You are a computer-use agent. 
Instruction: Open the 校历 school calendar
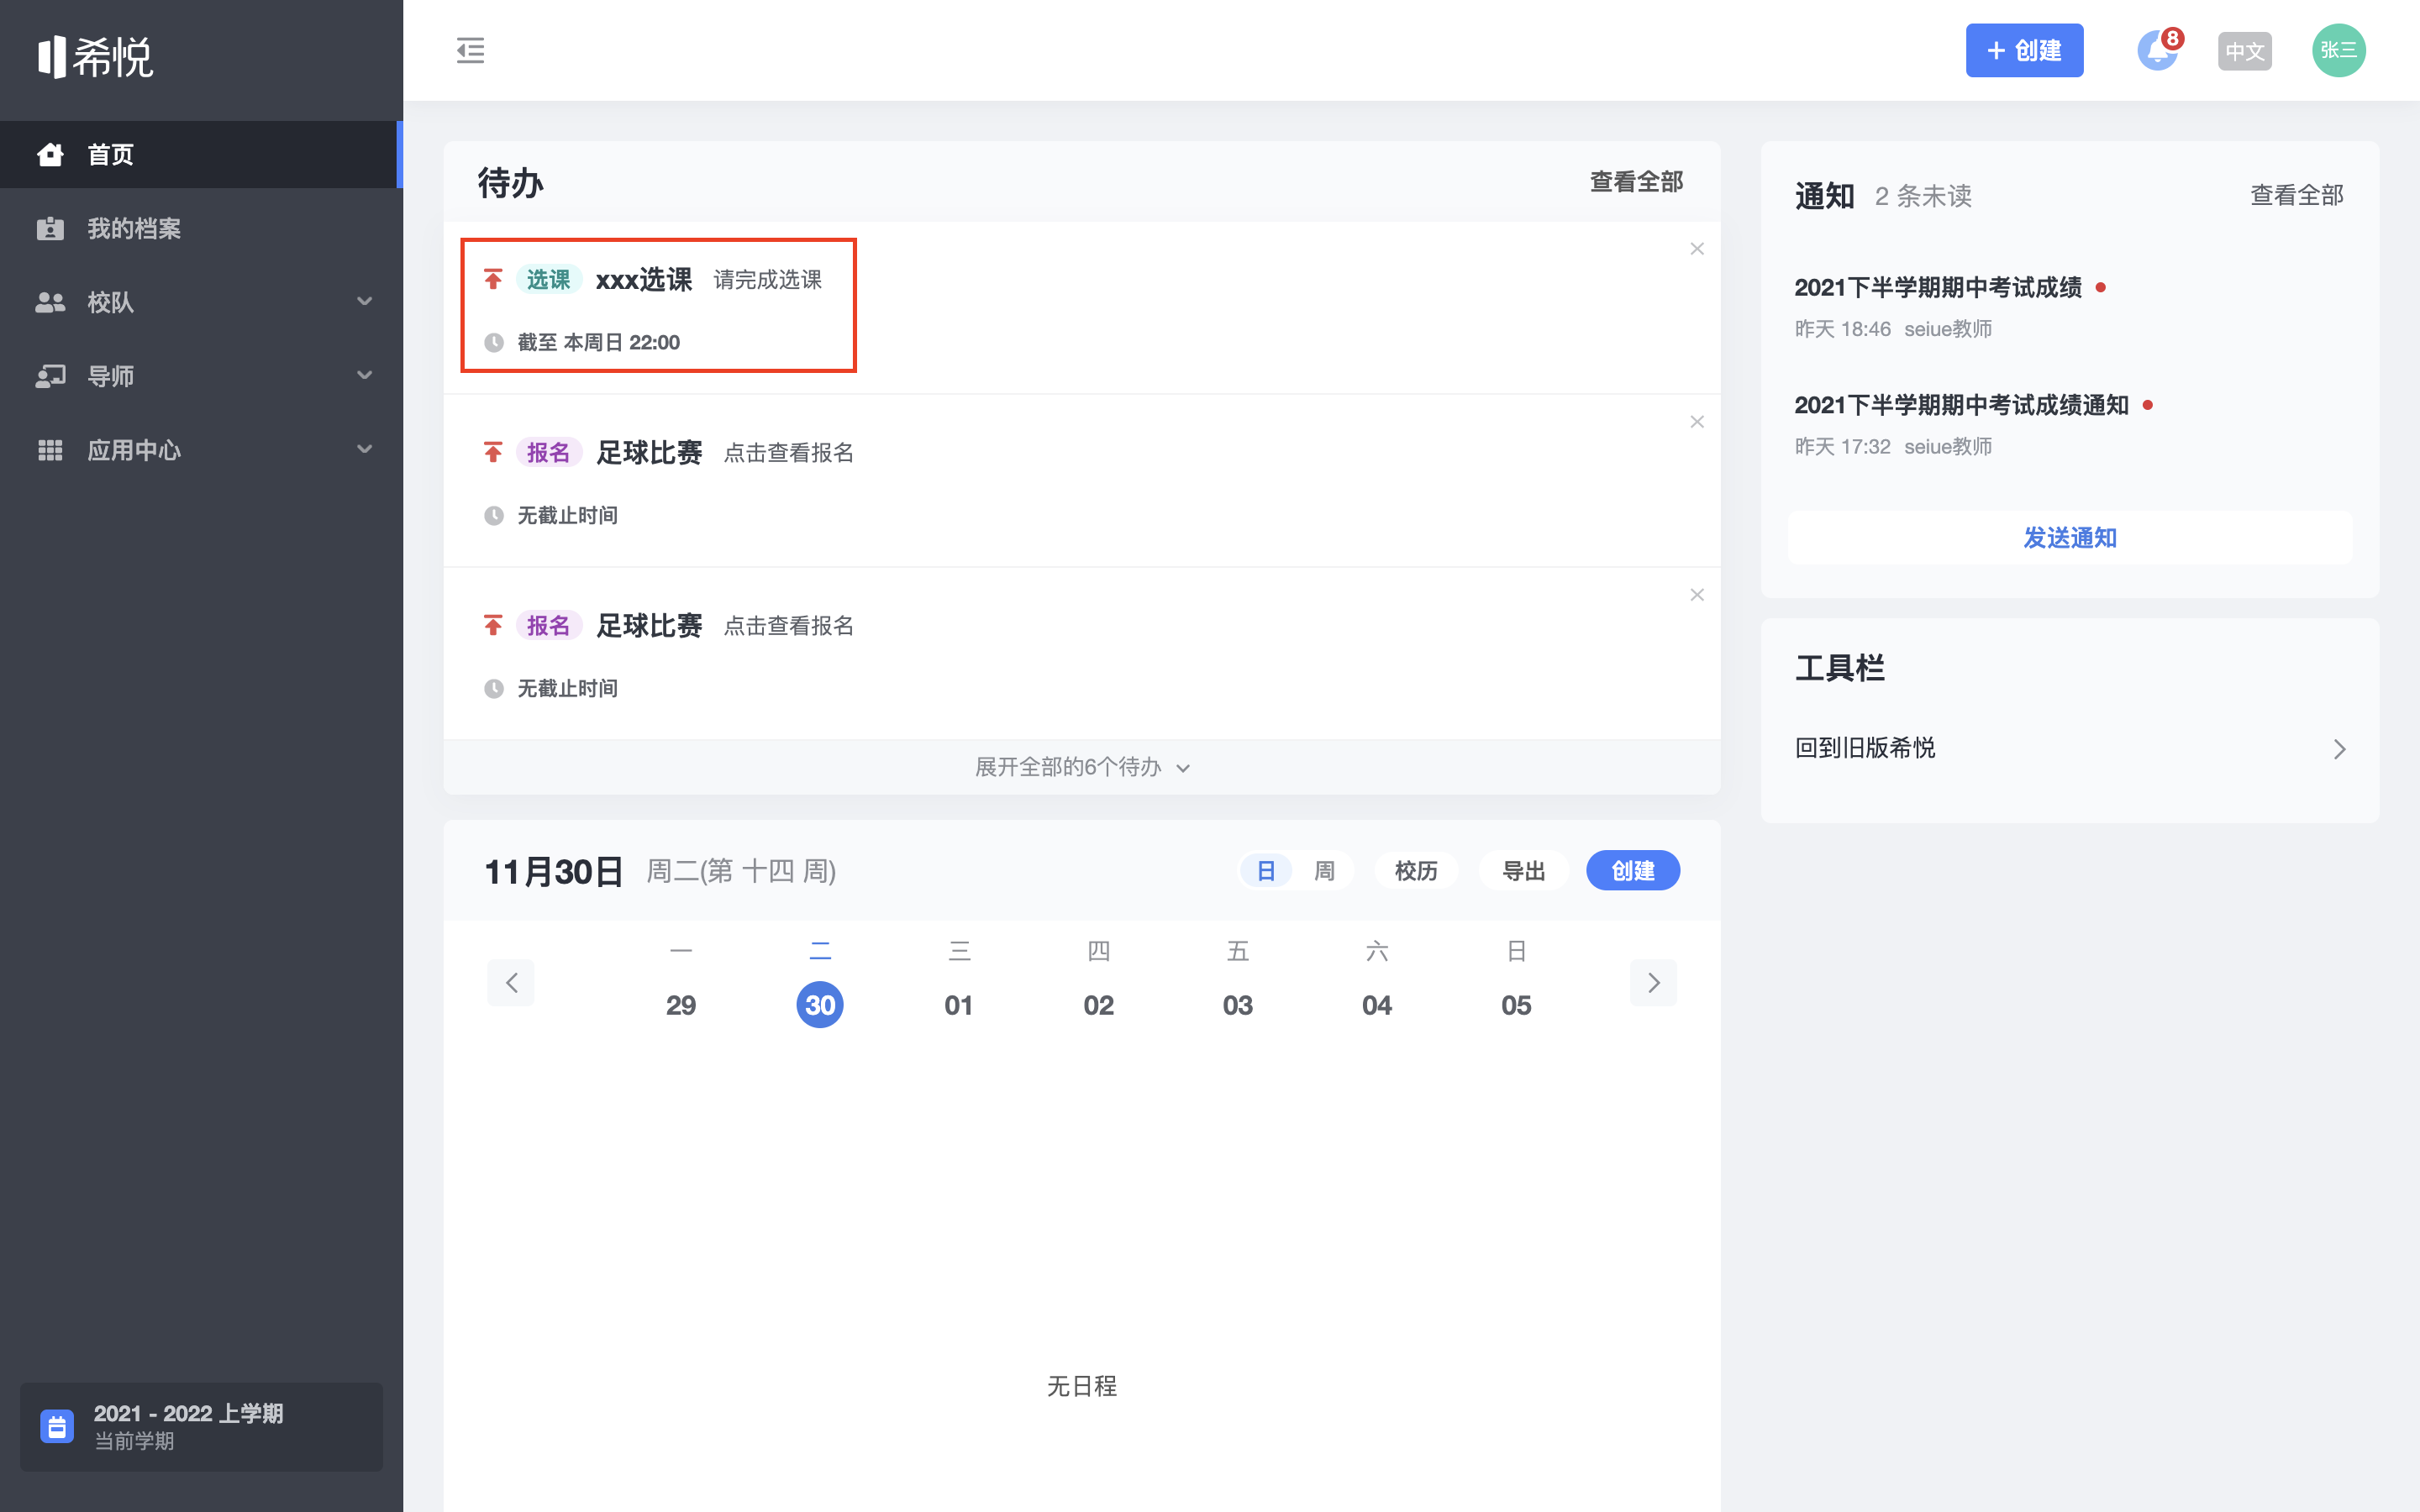pyautogui.click(x=1416, y=870)
